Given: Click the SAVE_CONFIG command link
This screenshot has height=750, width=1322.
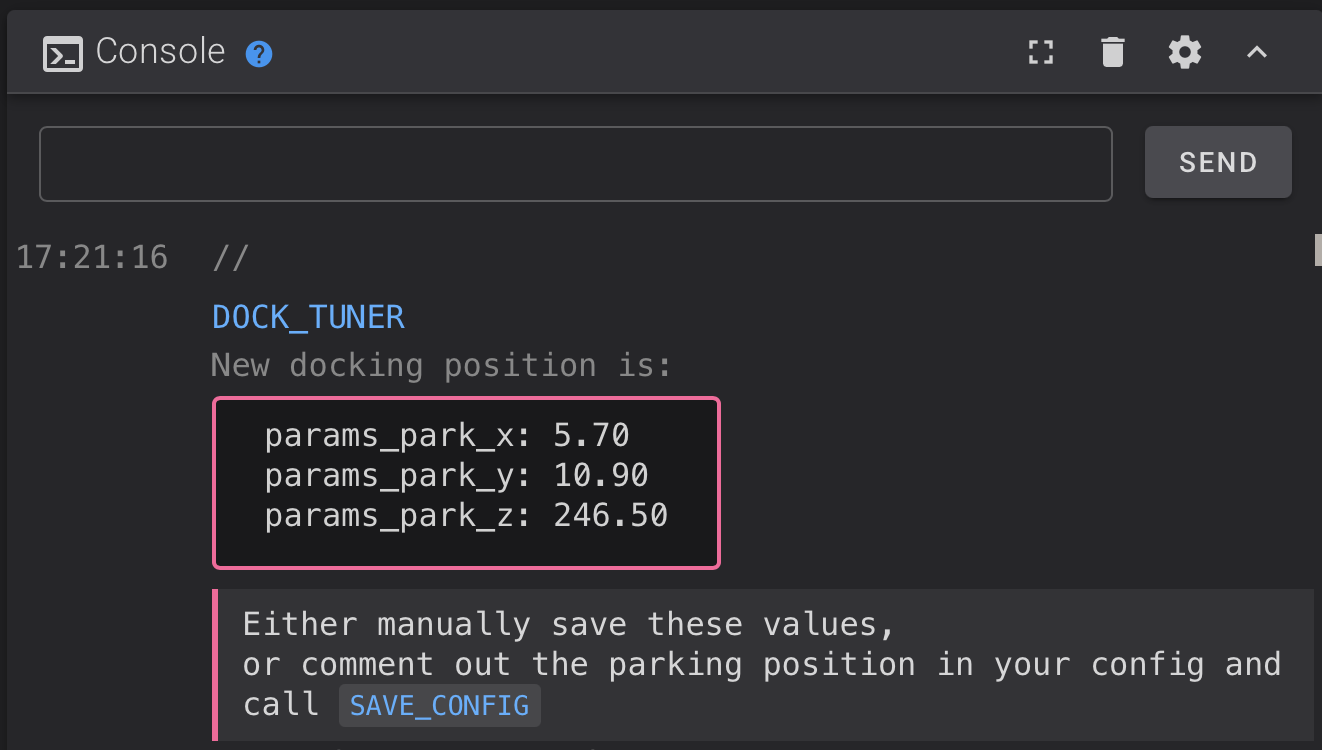Looking at the screenshot, I should [439, 705].
